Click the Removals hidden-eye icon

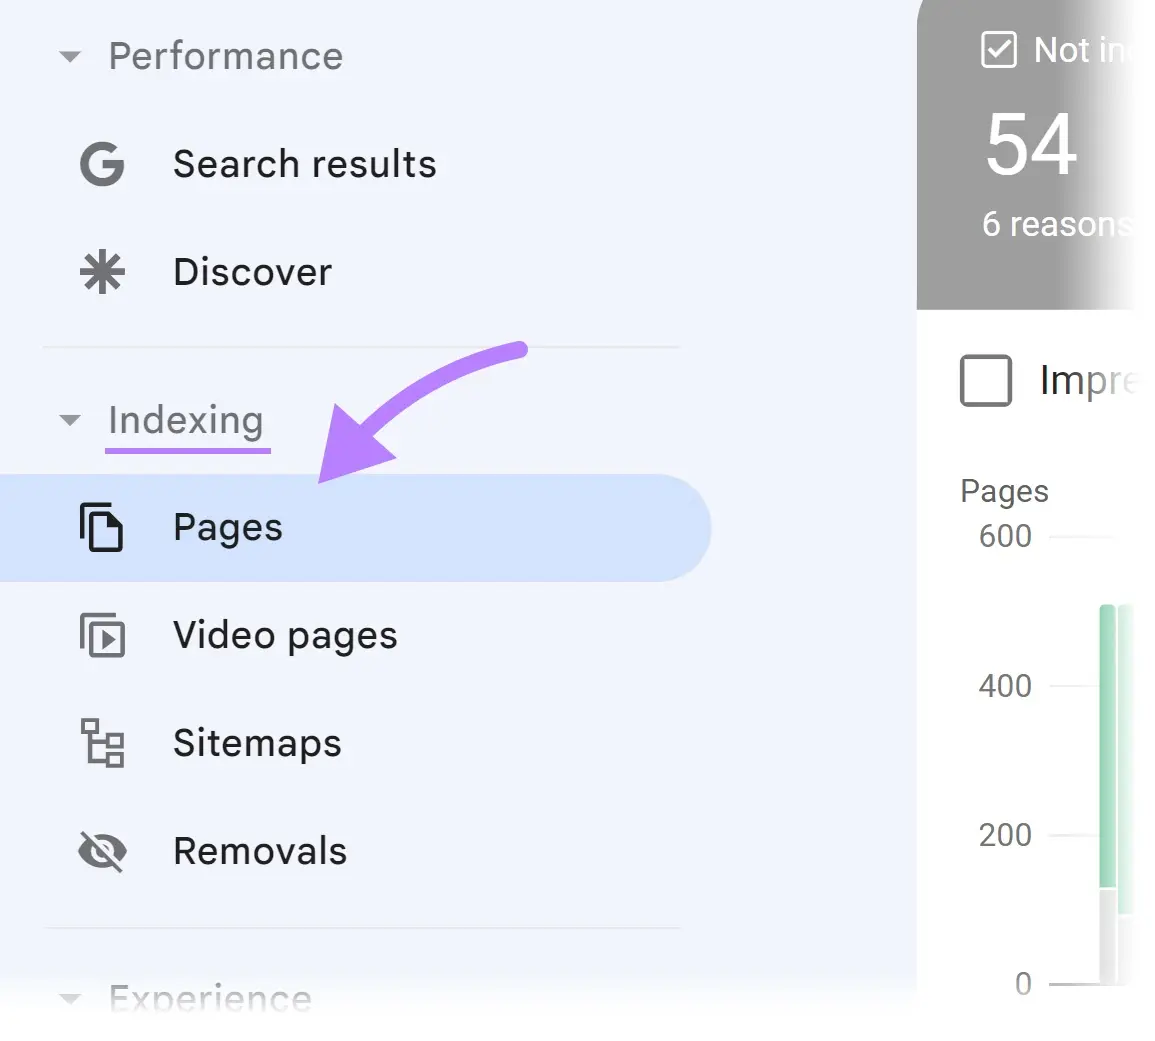pyautogui.click(x=101, y=851)
